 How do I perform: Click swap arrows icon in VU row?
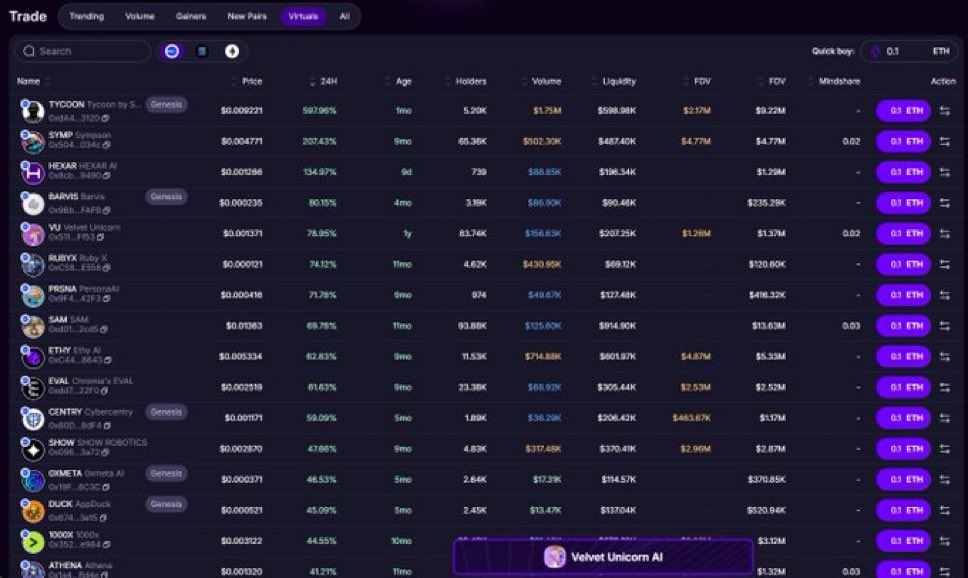click(945, 233)
